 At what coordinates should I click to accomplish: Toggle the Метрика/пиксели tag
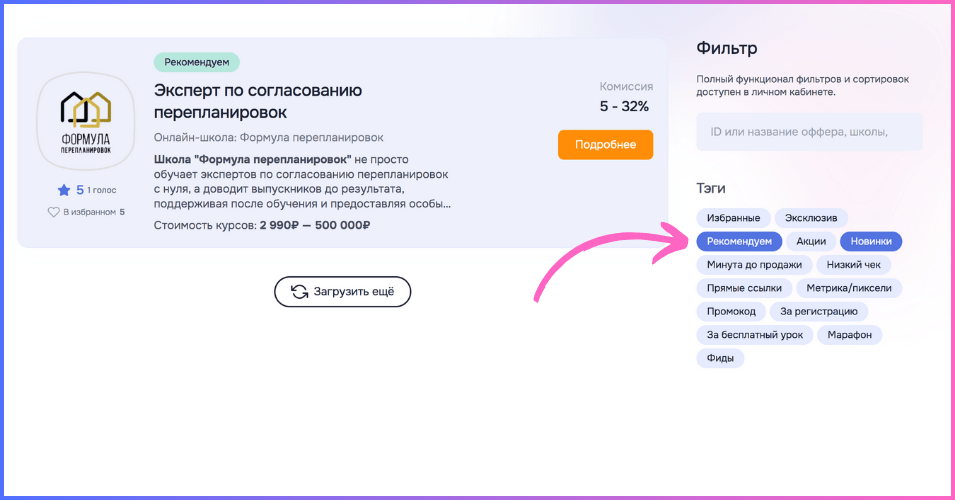(849, 288)
